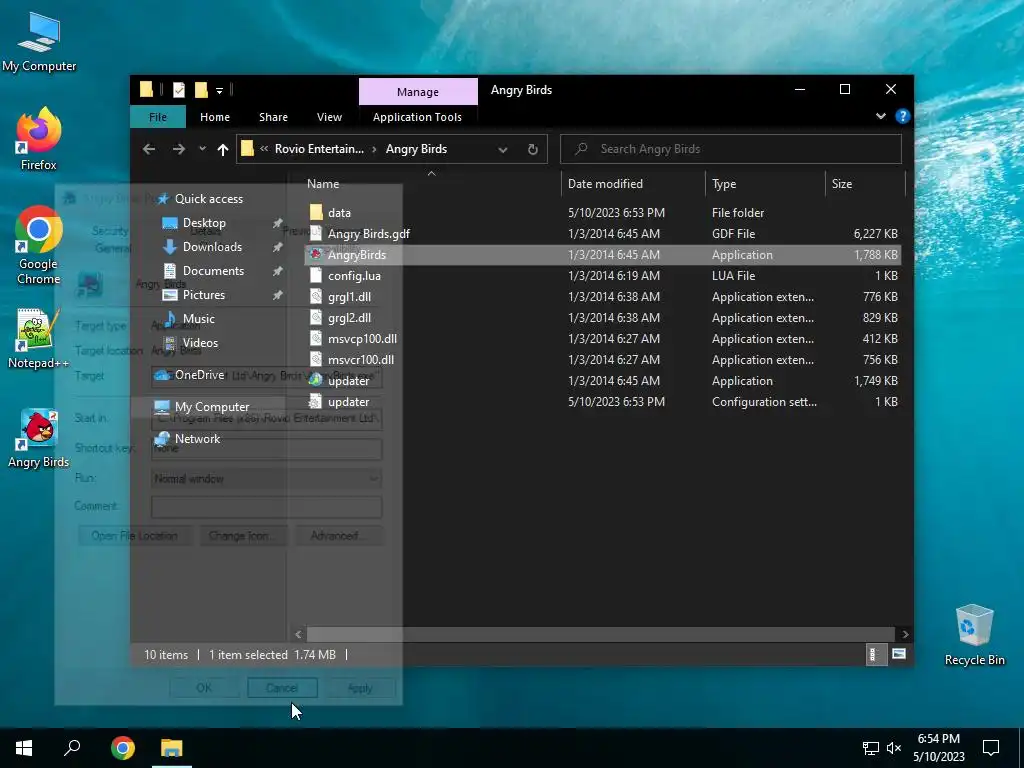Click the Search Angry Birds field
1024x768 pixels.
pyautogui.click(x=731, y=149)
